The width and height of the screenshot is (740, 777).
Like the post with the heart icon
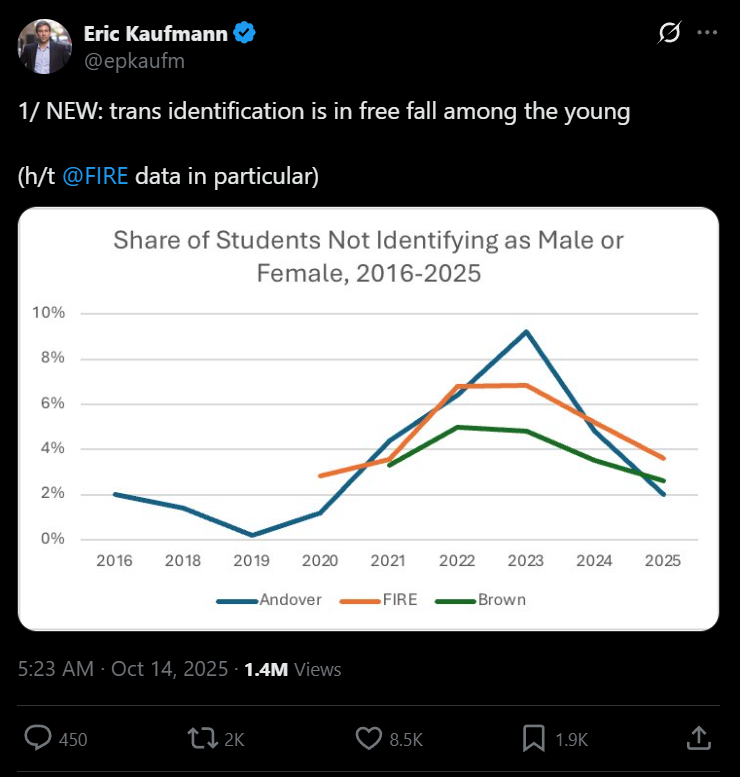(x=368, y=738)
